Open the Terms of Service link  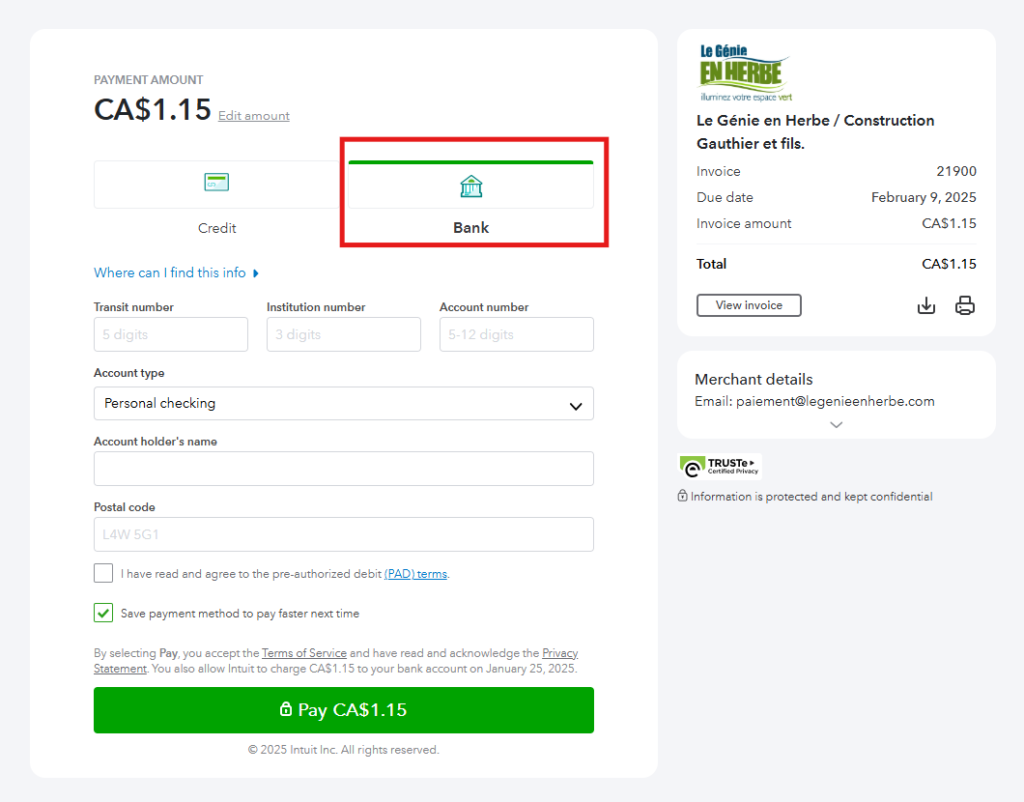(x=304, y=653)
